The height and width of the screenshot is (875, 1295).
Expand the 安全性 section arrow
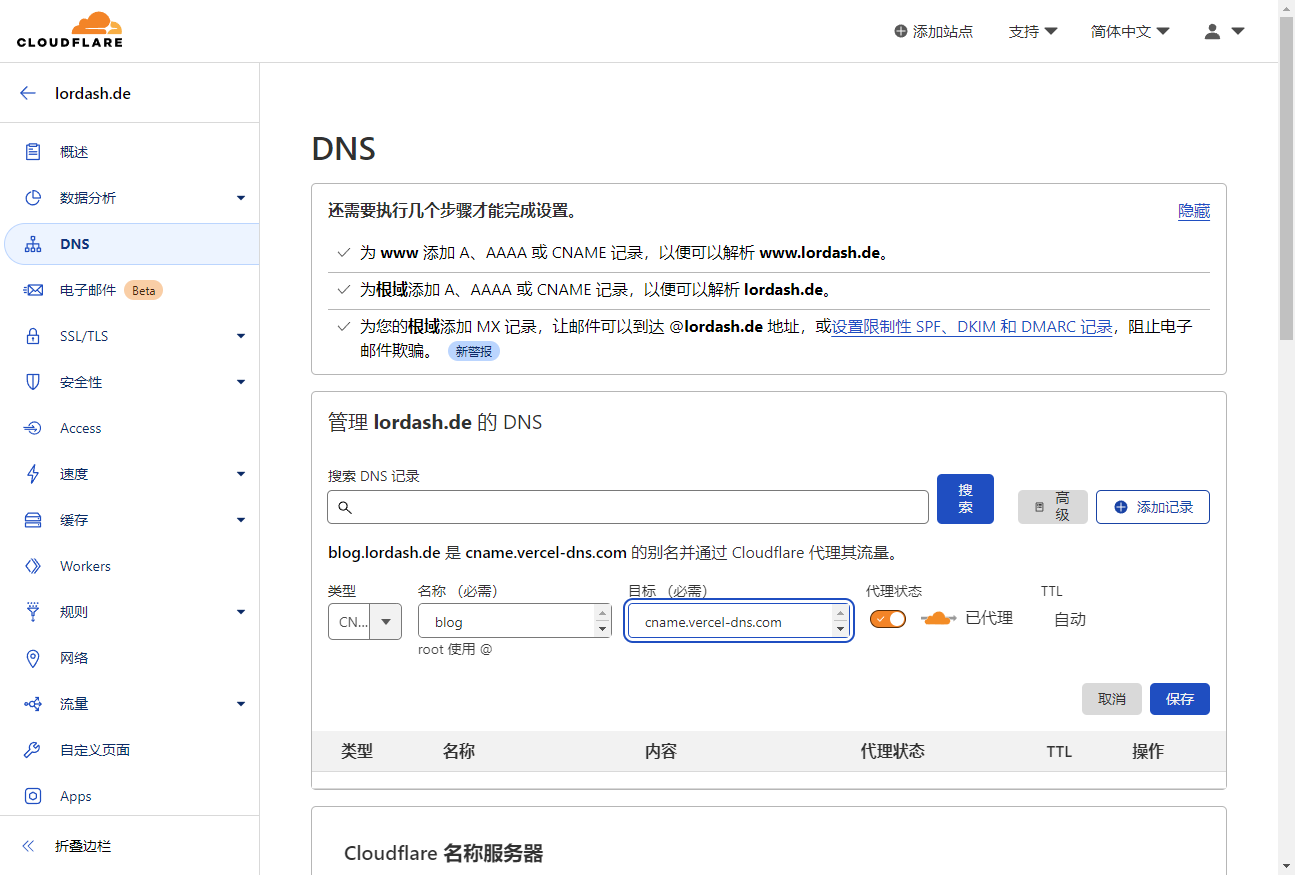click(x=241, y=382)
